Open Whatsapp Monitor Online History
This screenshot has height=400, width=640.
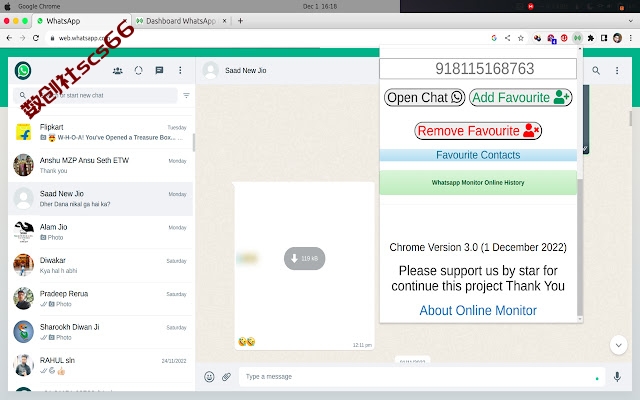click(x=478, y=182)
